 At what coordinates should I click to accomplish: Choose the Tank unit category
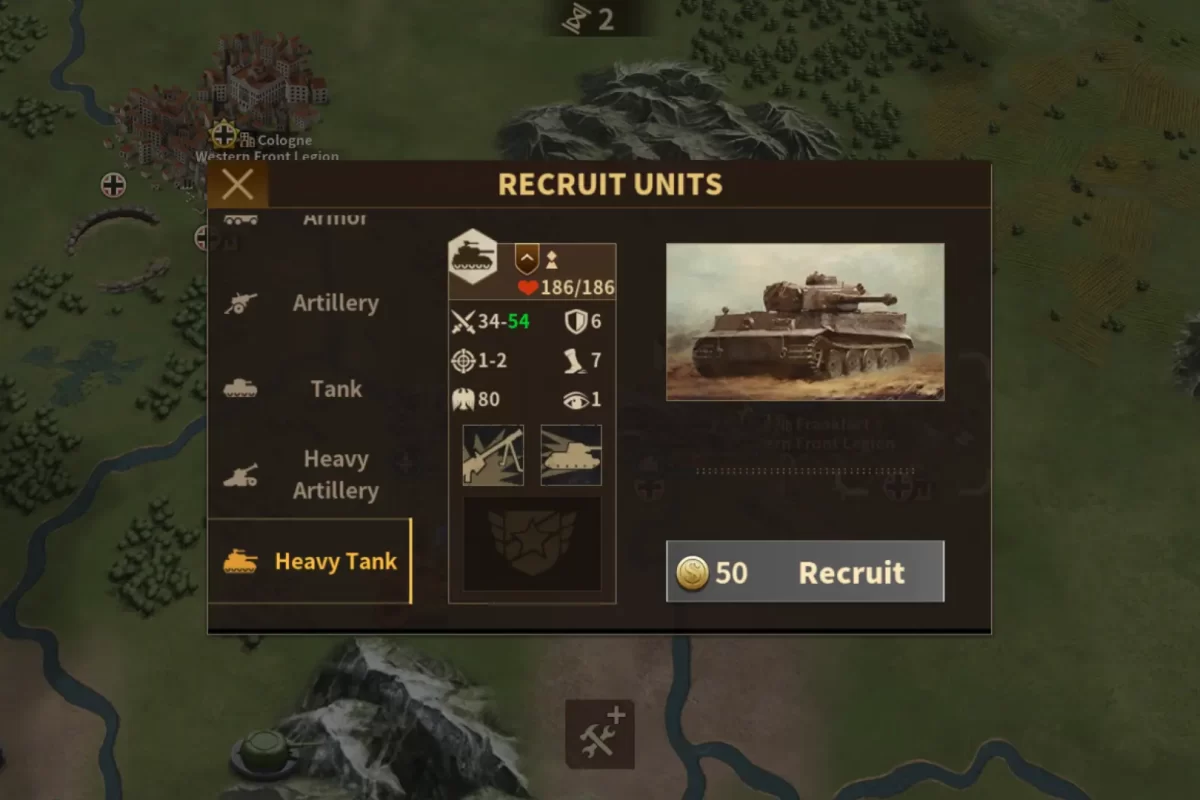coord(310,389)
